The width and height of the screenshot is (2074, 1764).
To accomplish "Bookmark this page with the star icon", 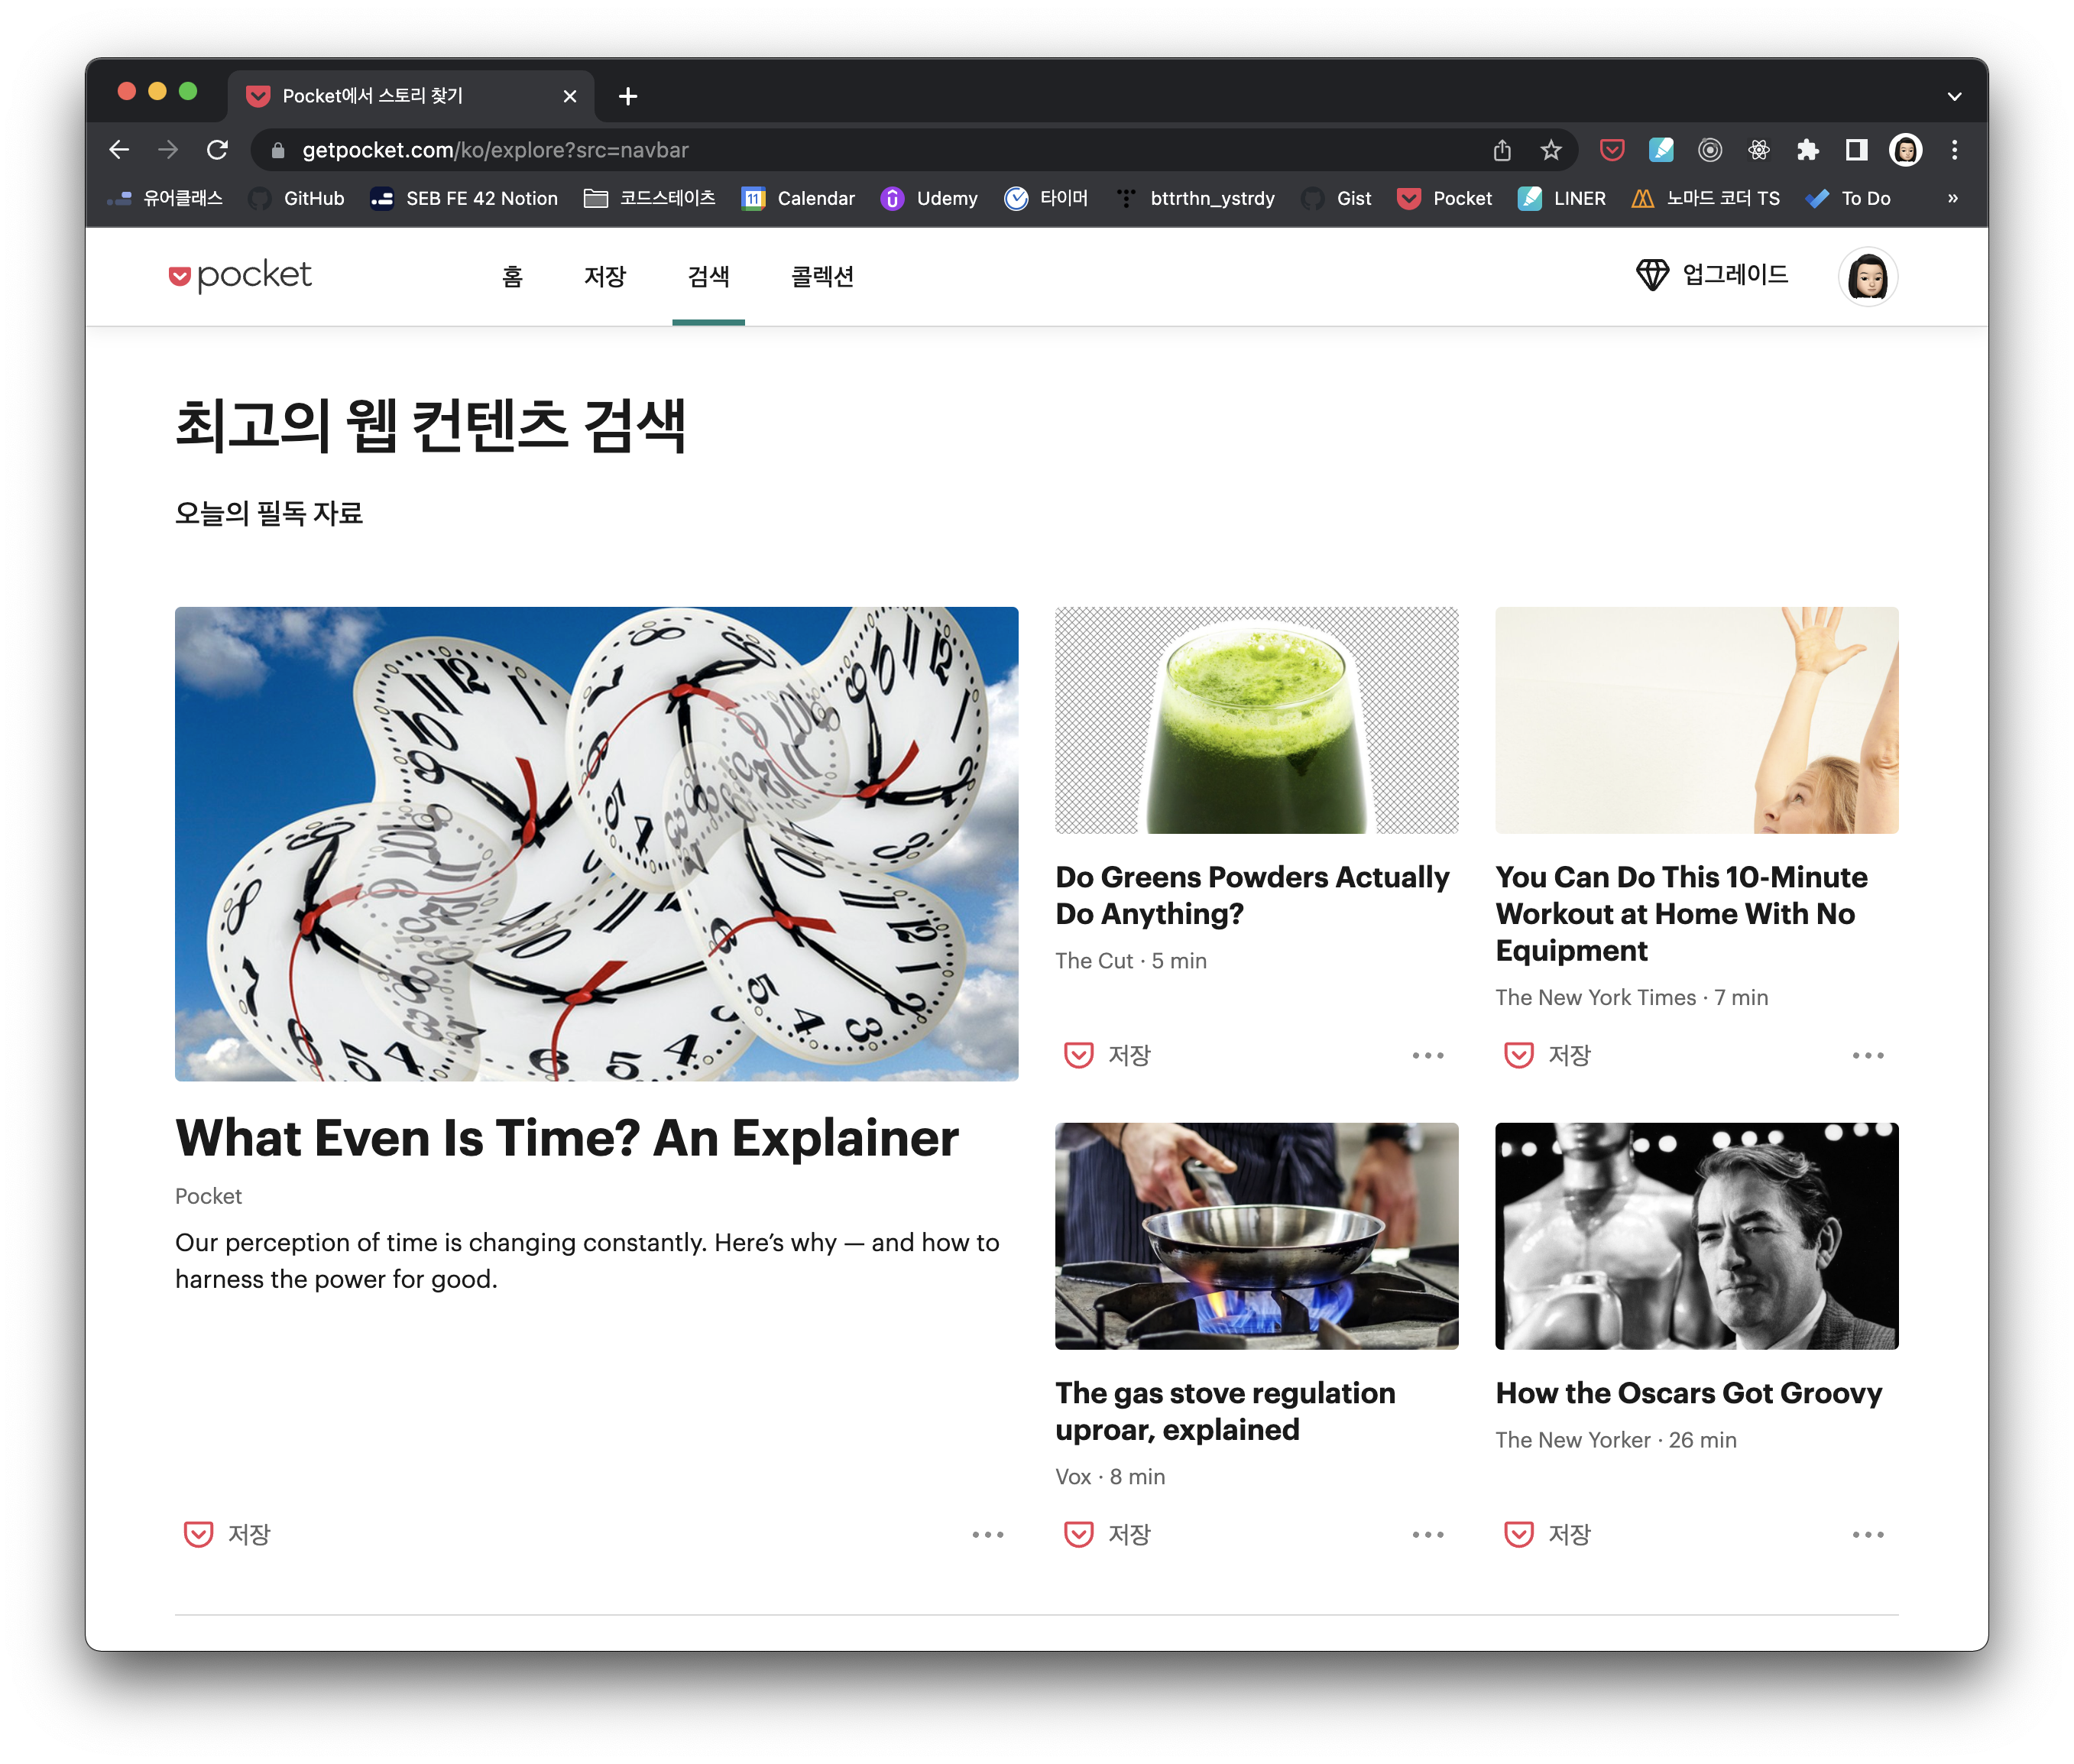I will click(1550, 150).
